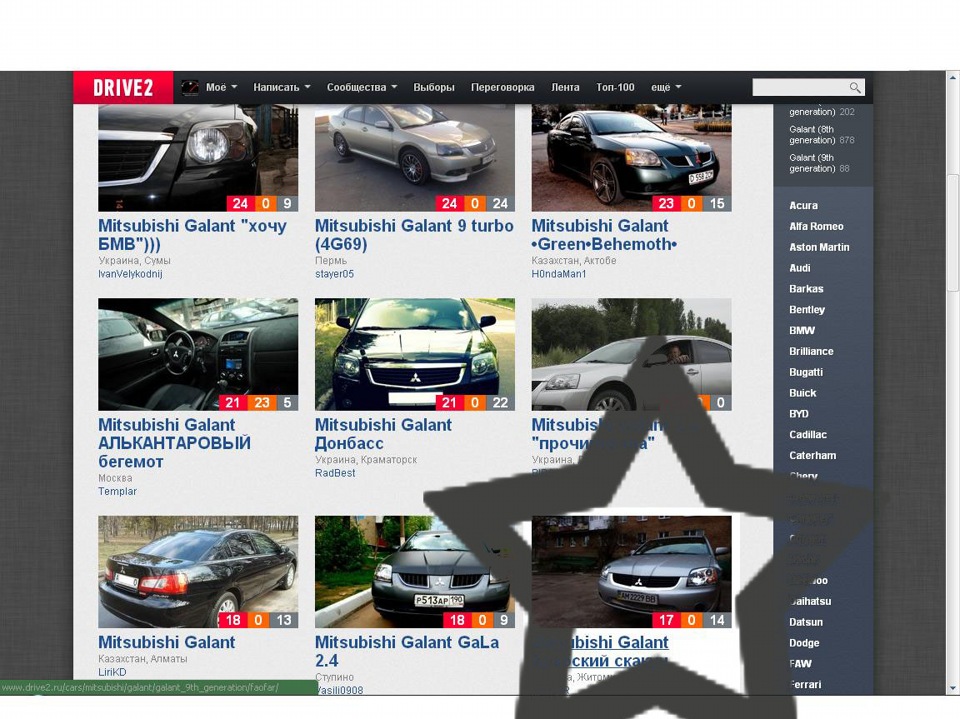Open the Лента feed
The image size is (960, 719).
[564, 88]
